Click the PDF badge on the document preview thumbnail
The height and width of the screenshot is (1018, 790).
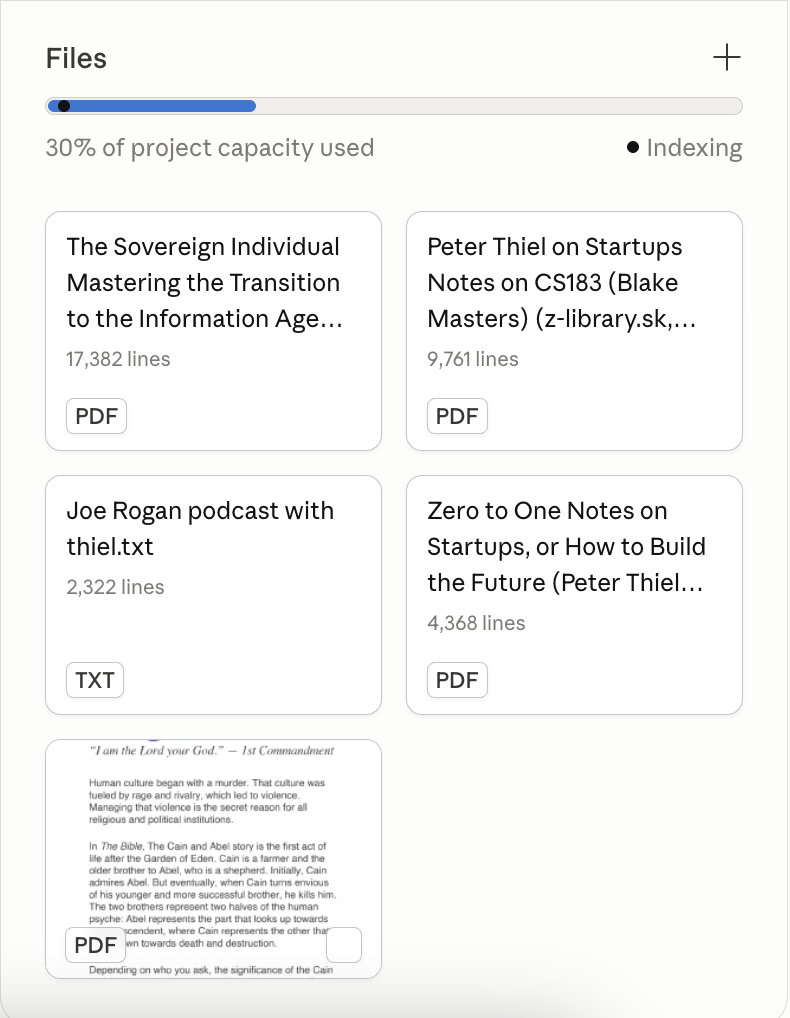(96, 945)
